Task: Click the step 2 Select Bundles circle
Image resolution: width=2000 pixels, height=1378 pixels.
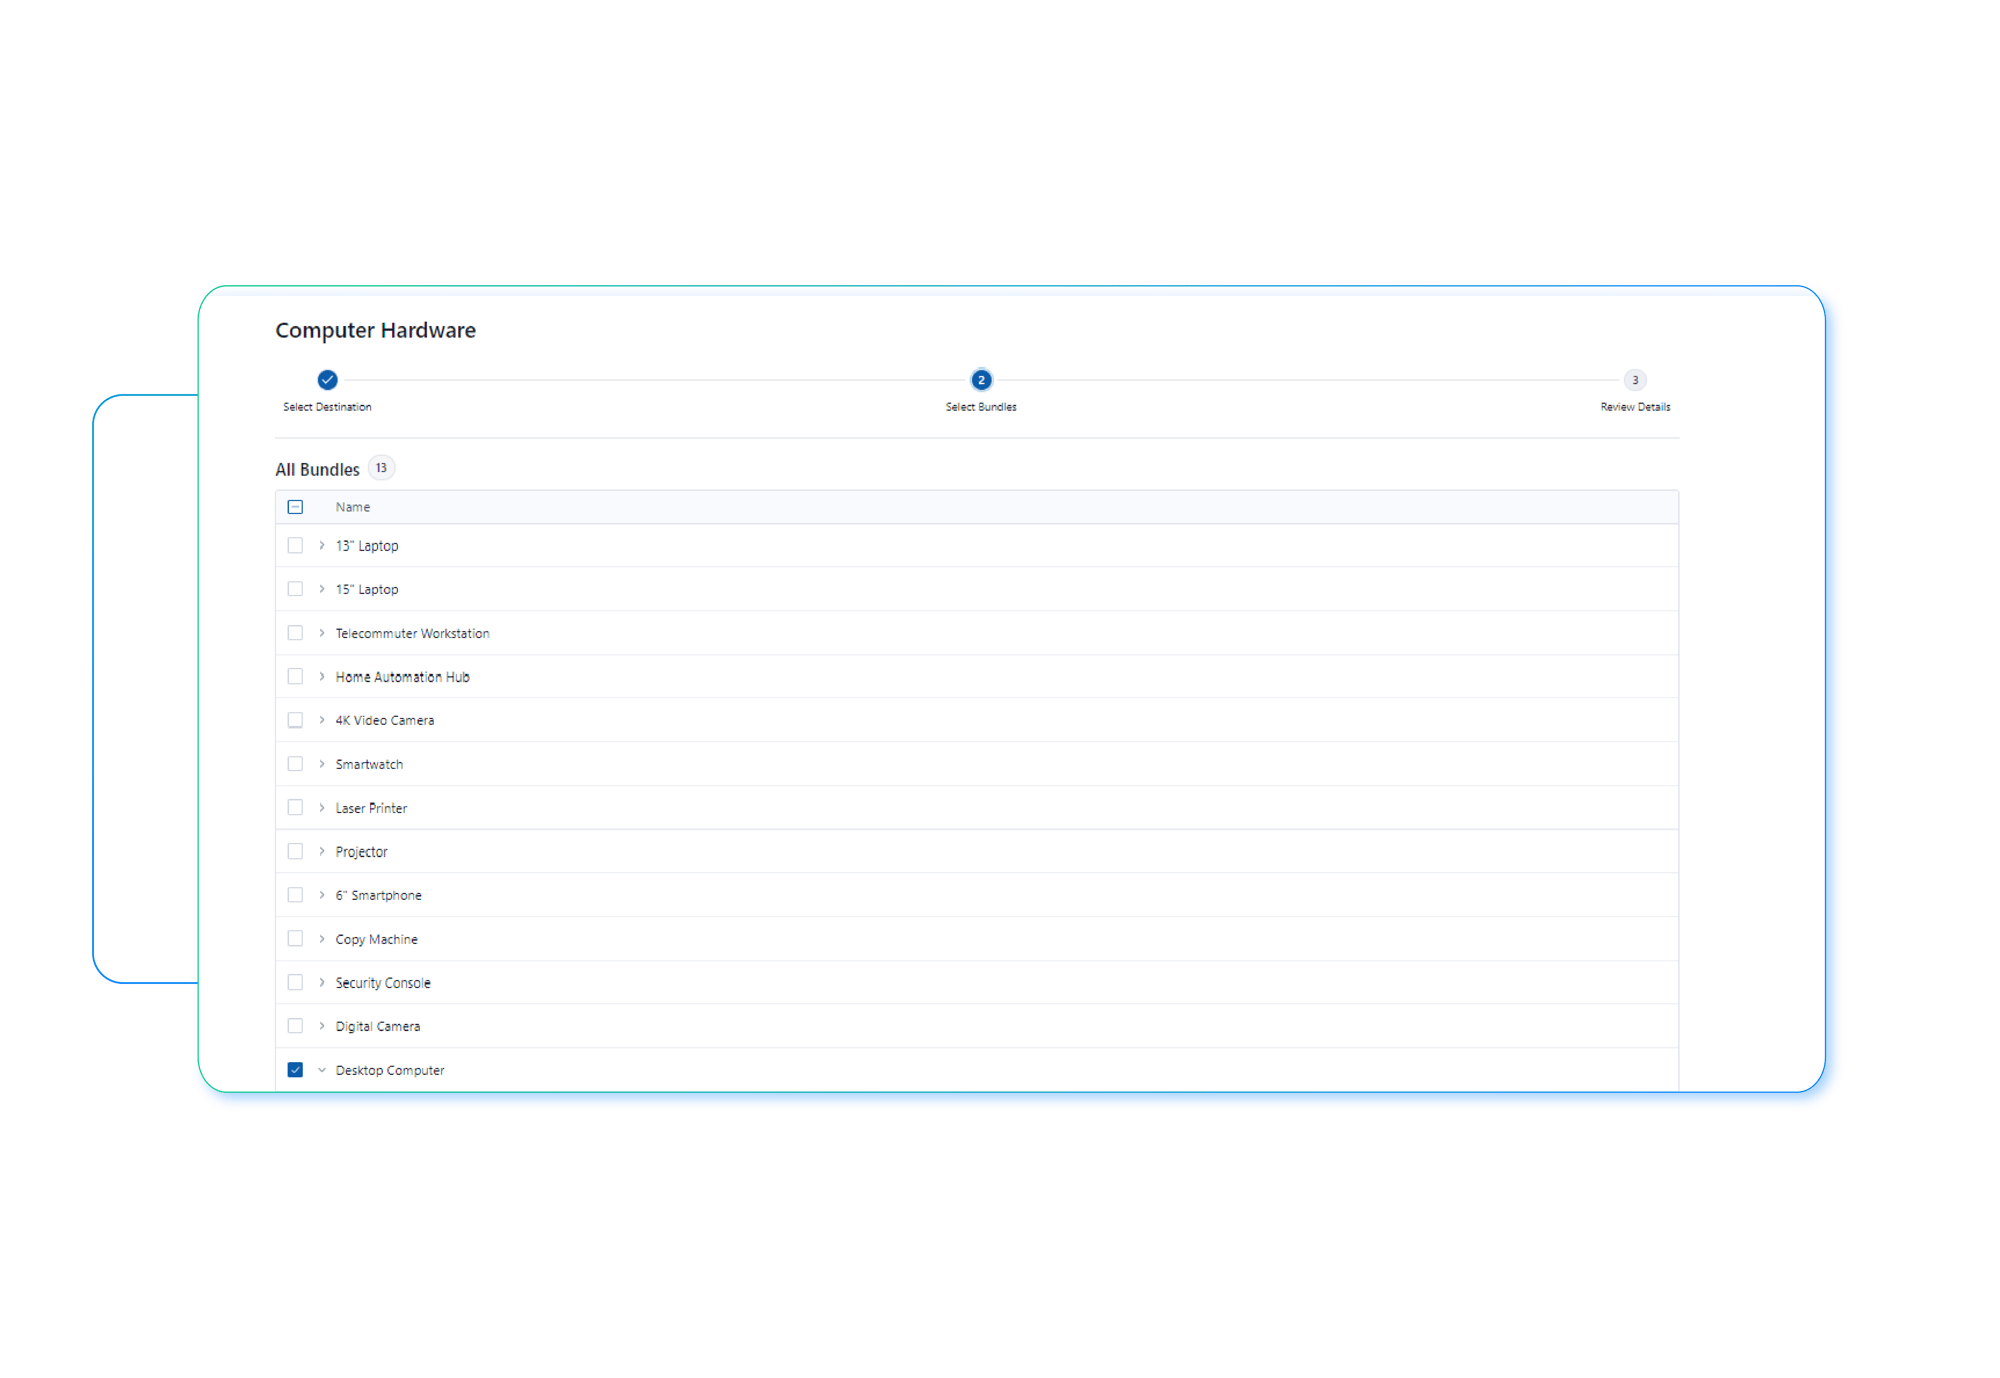Action: (981, 380)
